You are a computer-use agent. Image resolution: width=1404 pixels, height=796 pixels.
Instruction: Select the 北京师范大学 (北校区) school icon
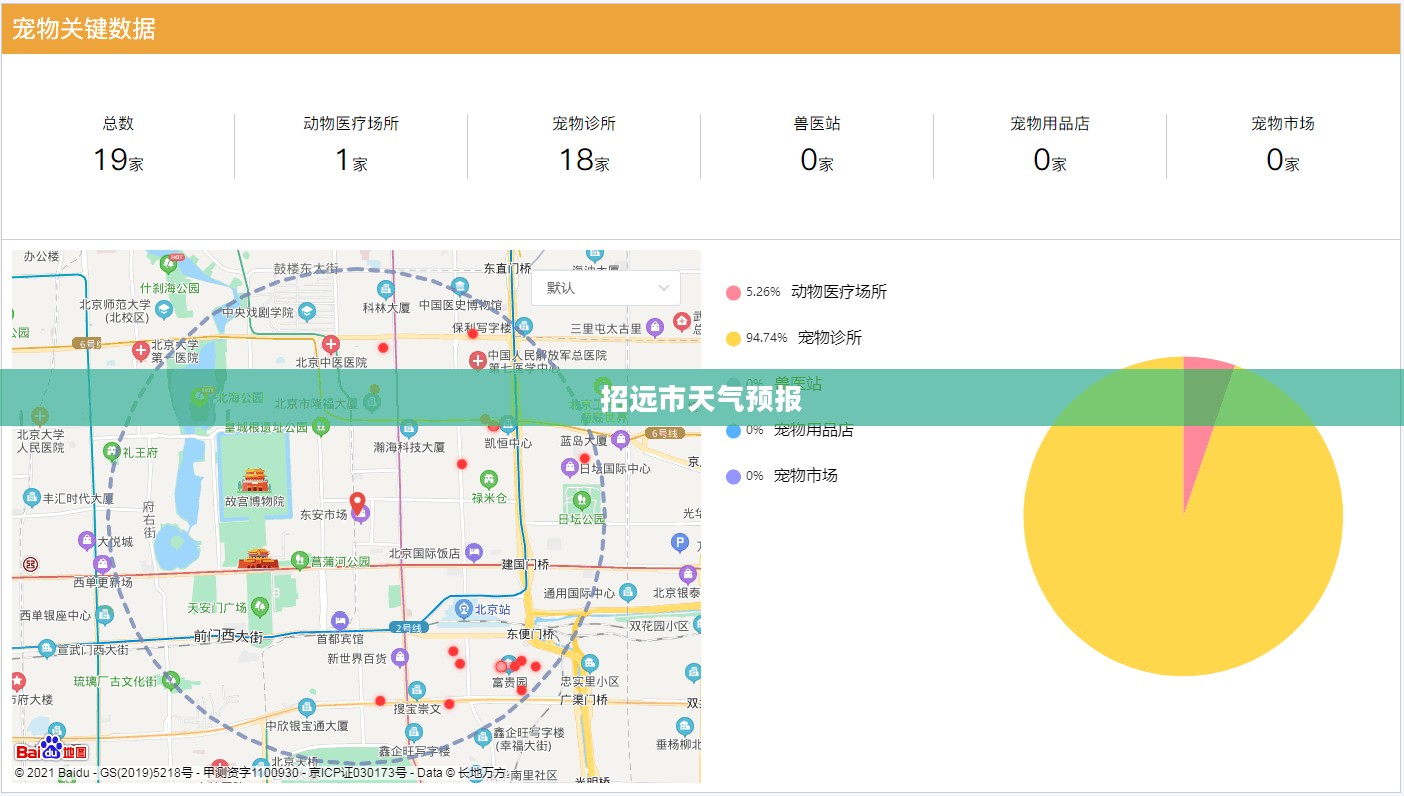tap(164, 311)
